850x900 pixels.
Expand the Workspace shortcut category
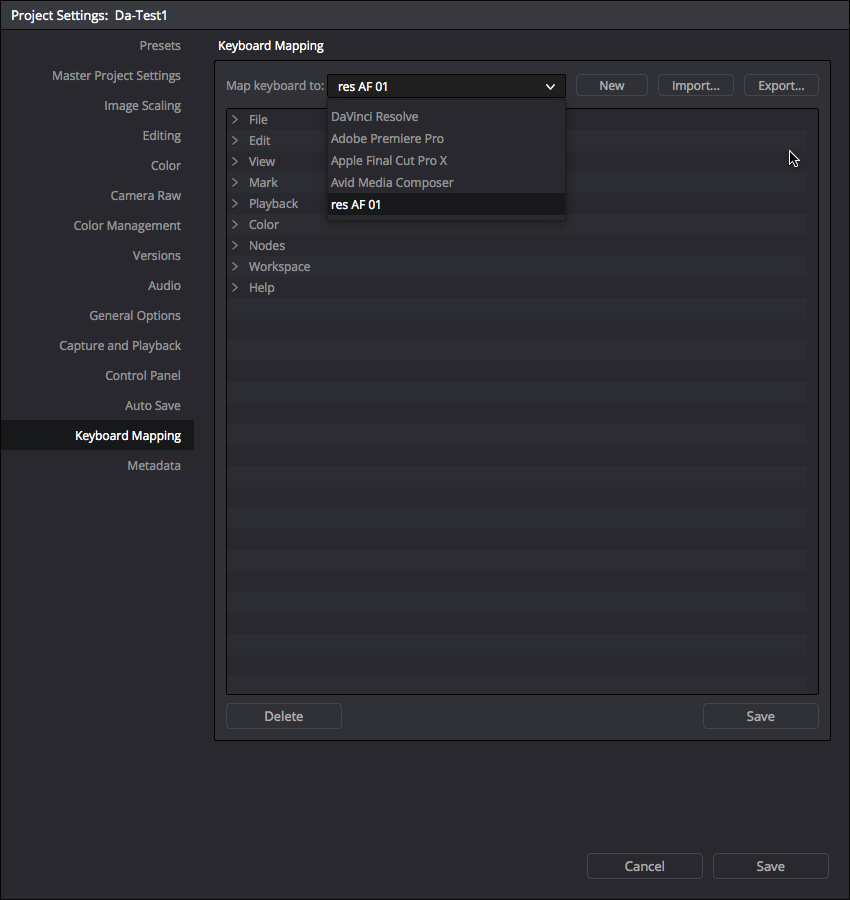[236, 267]
